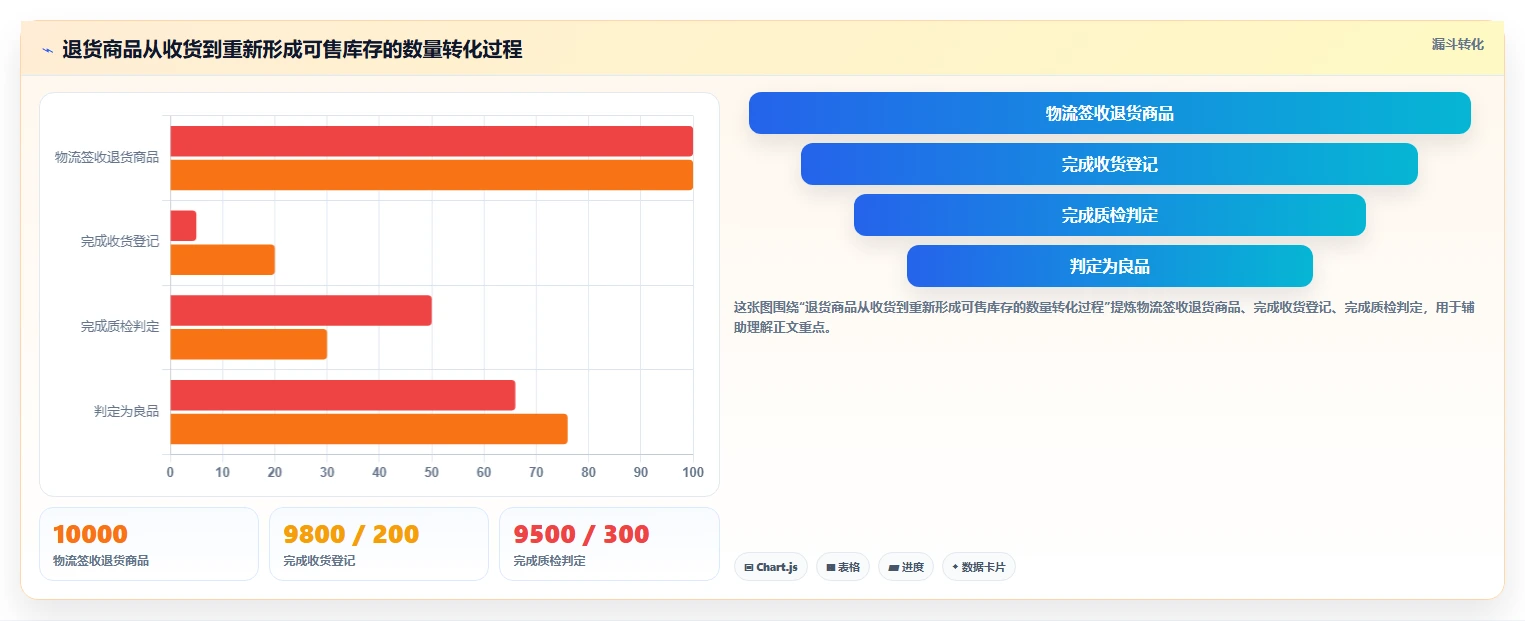The width and height of the screenshot is (1525, 621).
Task: Click the icon in the 进度 tag
Action: point(893,567)
